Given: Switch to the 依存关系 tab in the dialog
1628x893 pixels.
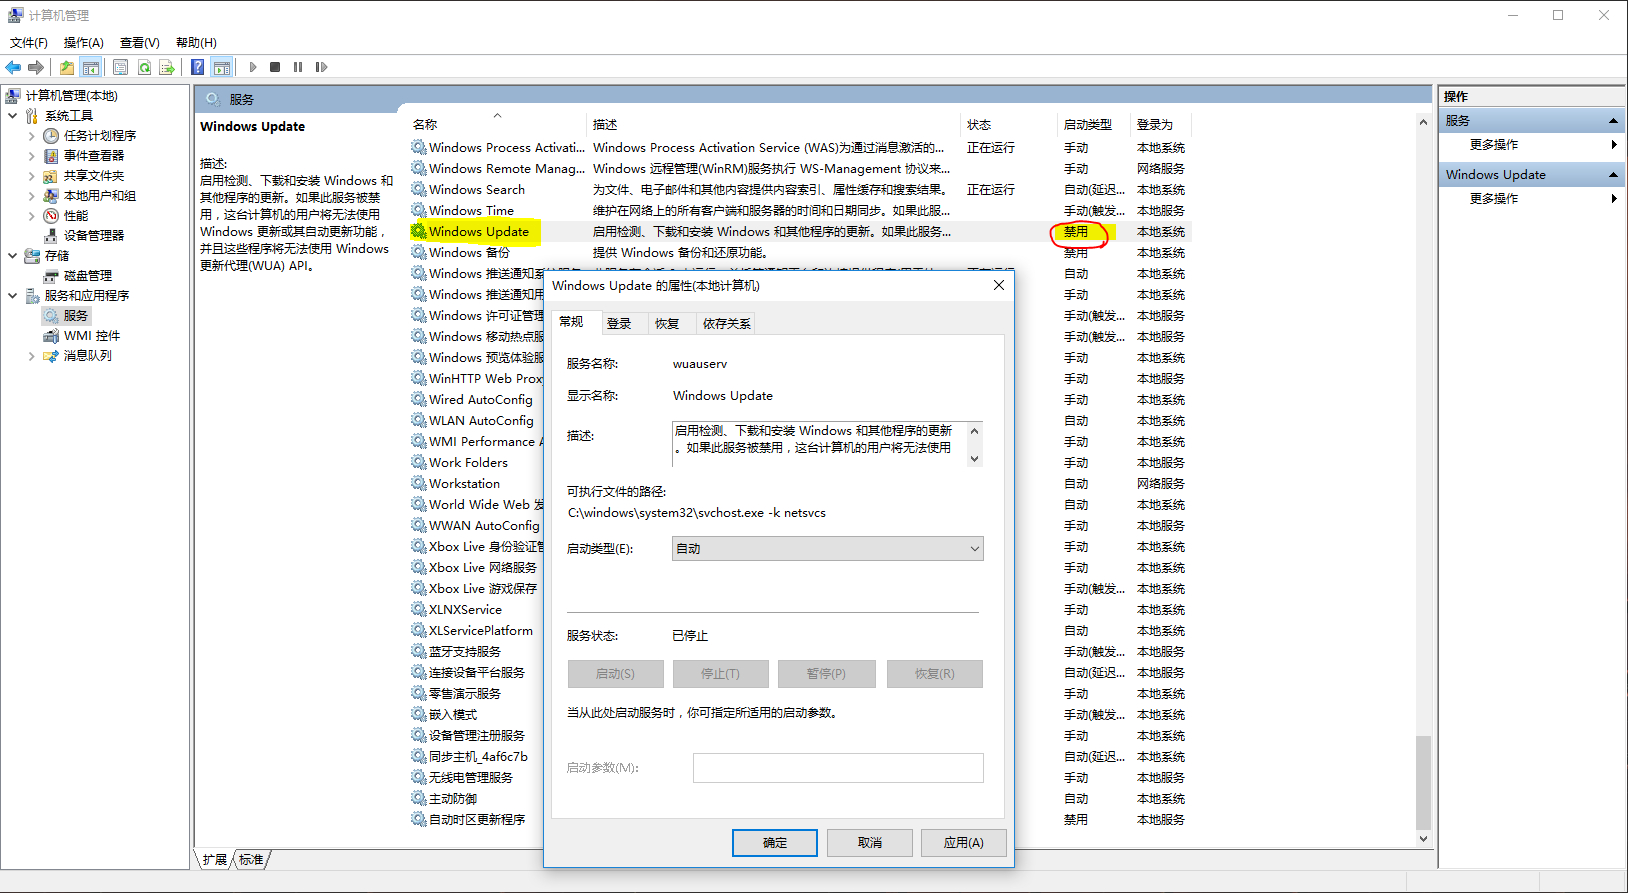Looking at the screenshot, I should [727, 323].
